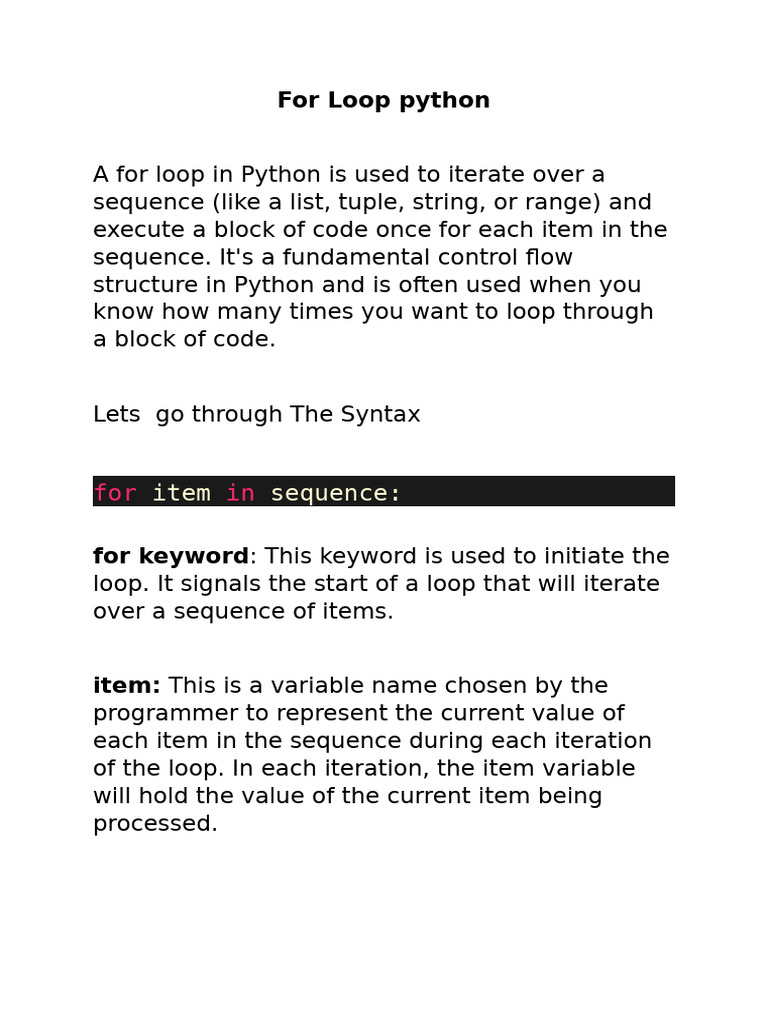The image size is (768, 1024).
Task: Click the word 'item' in the code line
Action: (x=181, y=493)
